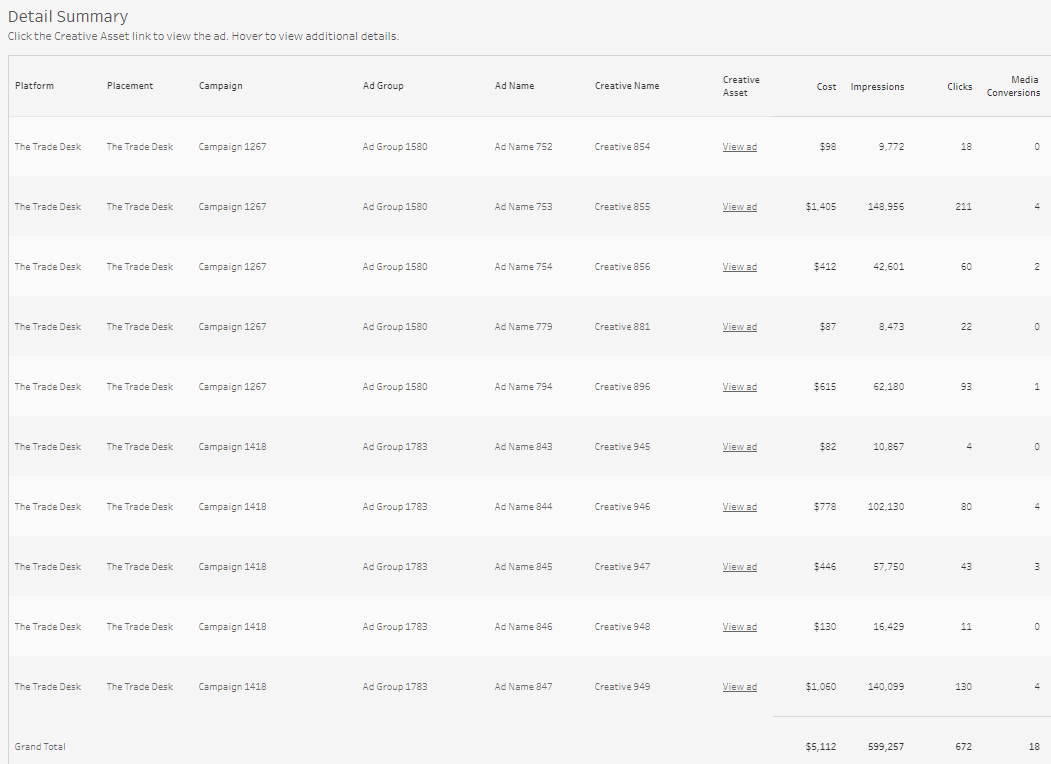Image resolution: width=1051 pixels, height=764 pixels.
Task: Select the Ad Name 847 cell
Action: [523, 687]
